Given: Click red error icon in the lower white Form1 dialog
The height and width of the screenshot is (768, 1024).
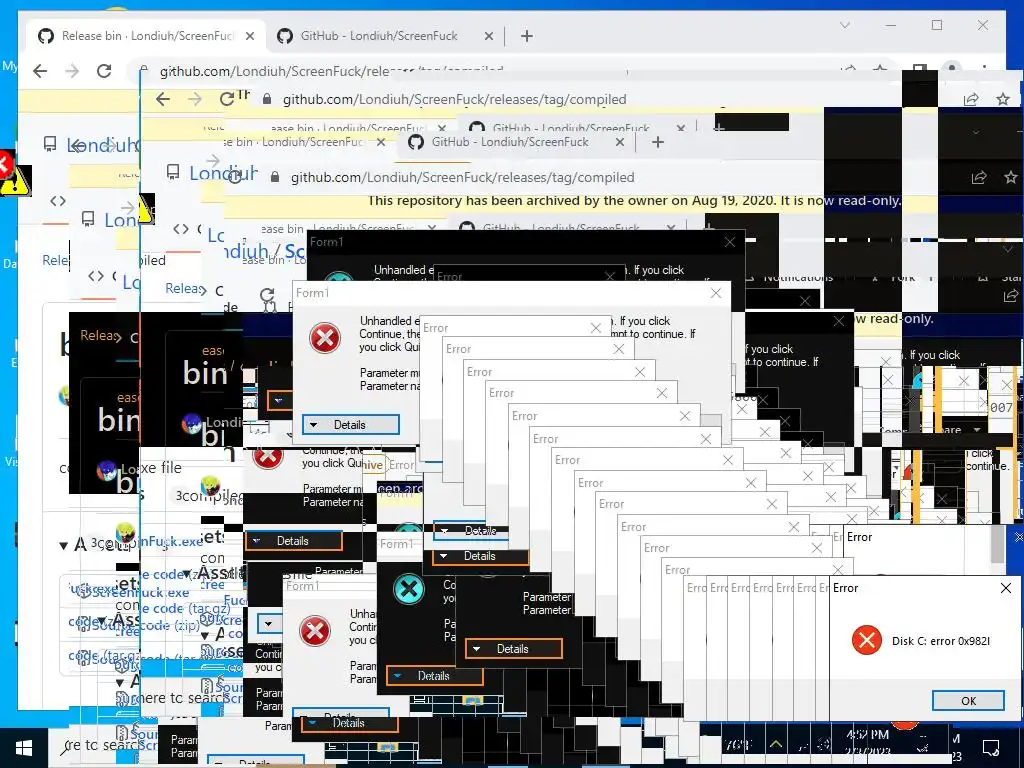Looking at the screenshot, I should tap(315, 632).
